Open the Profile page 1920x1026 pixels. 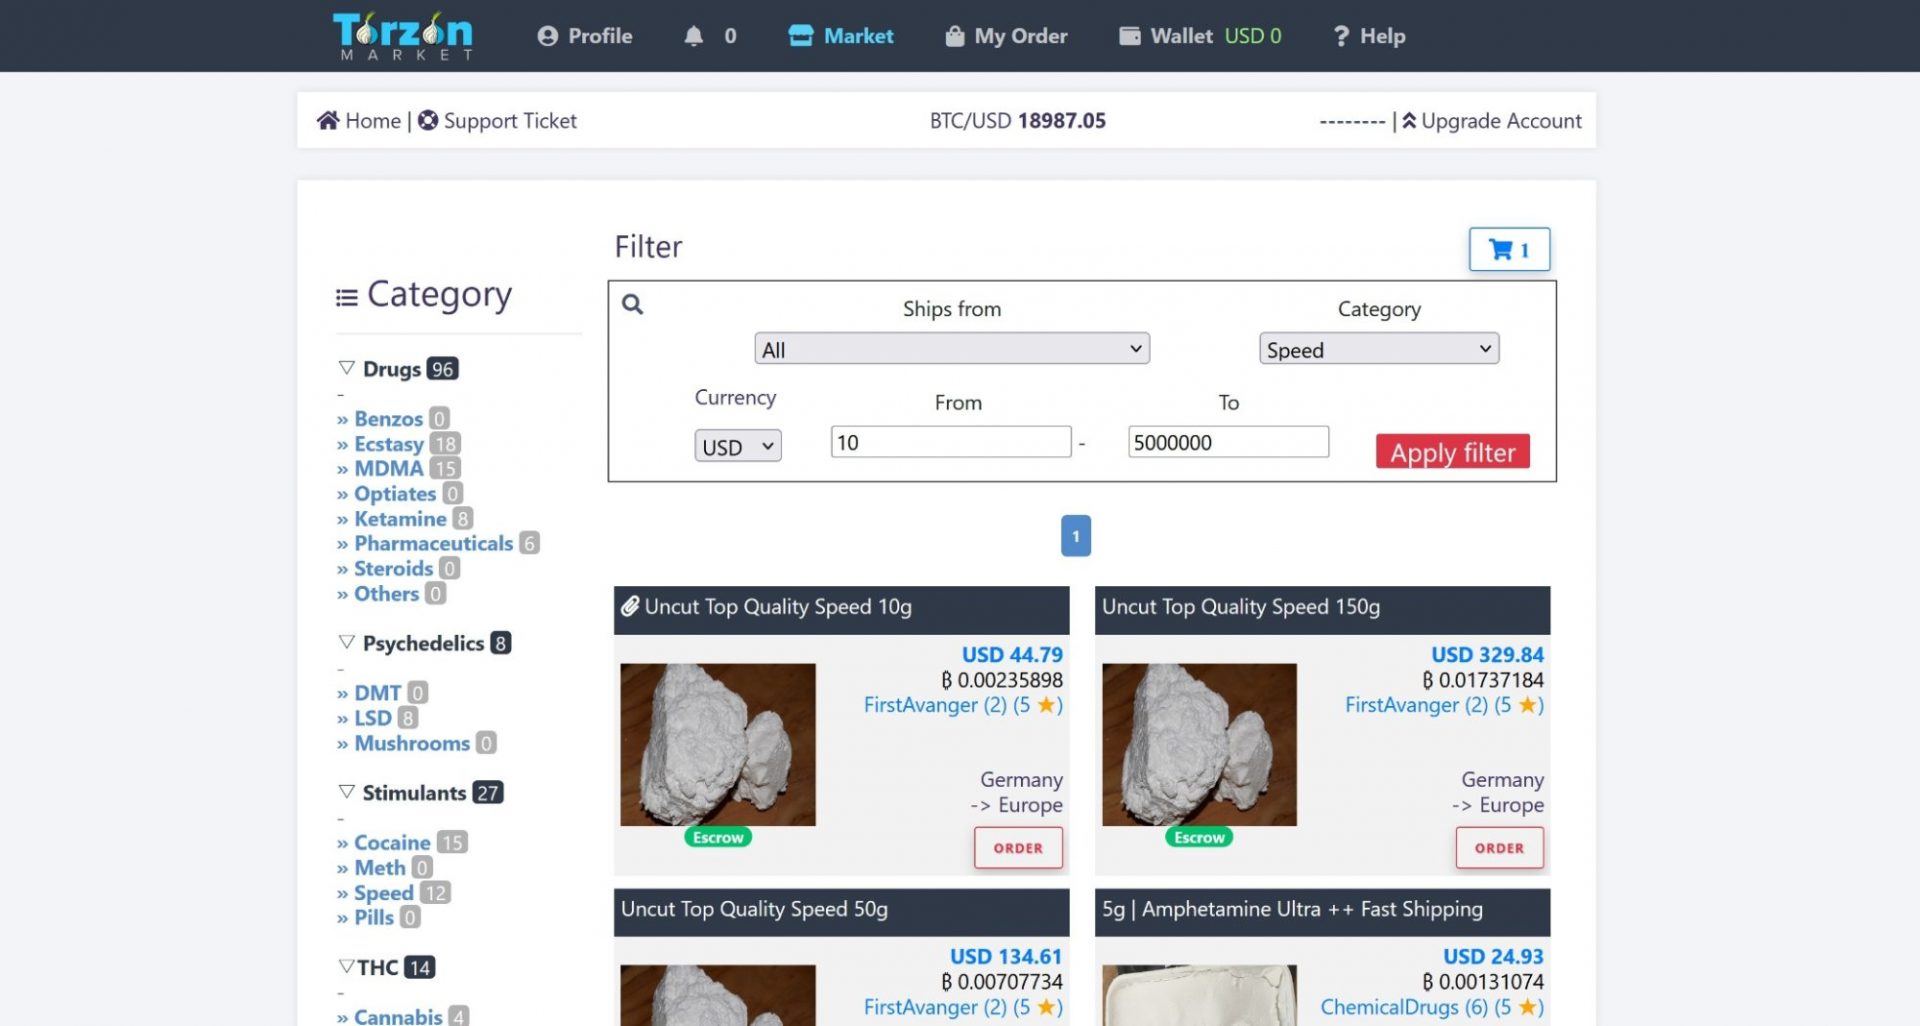(x=585, y=36)
